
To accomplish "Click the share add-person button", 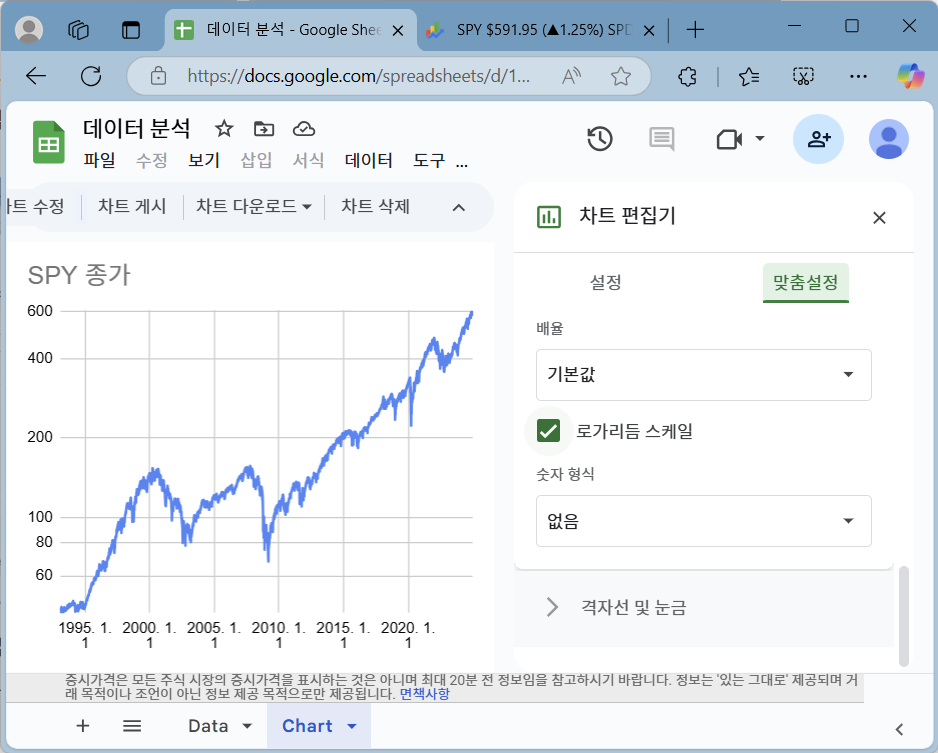I will coord(818,139).
